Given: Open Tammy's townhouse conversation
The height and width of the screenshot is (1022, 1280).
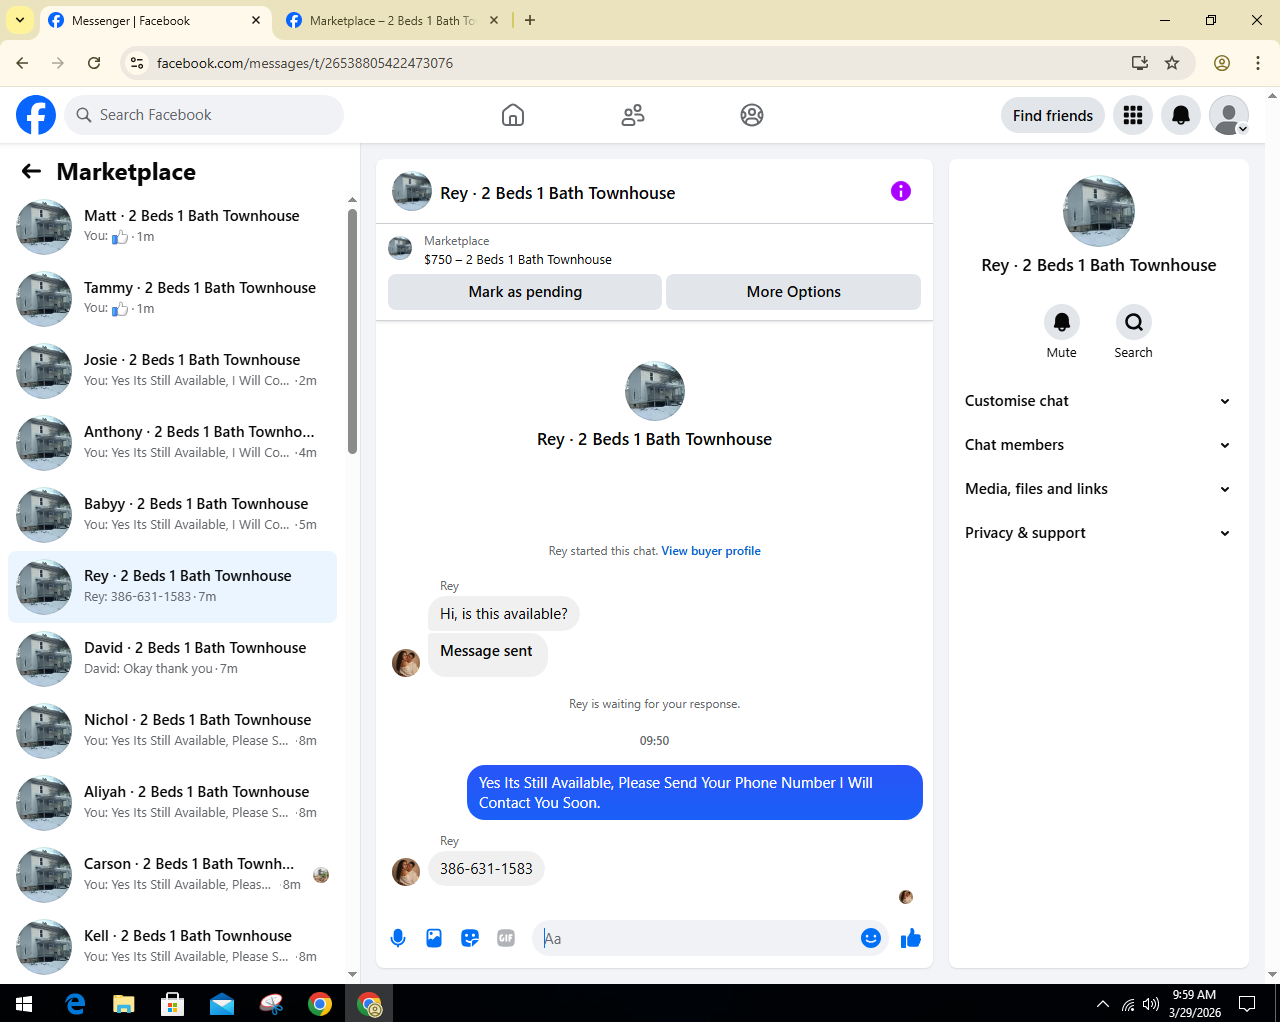Looking at the screenshot, I should tap(172, 299).
